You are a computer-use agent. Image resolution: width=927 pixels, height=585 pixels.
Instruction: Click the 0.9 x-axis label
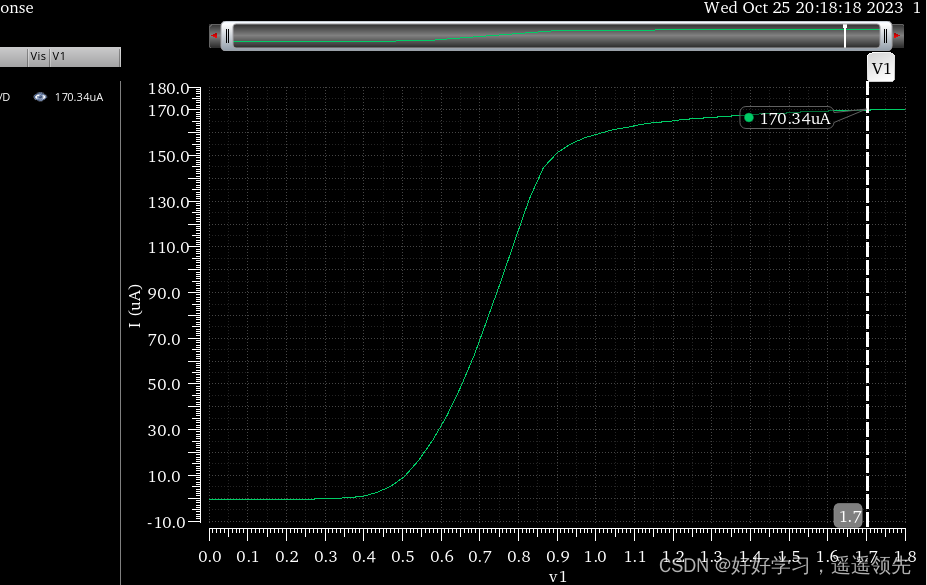coord(558,557)
